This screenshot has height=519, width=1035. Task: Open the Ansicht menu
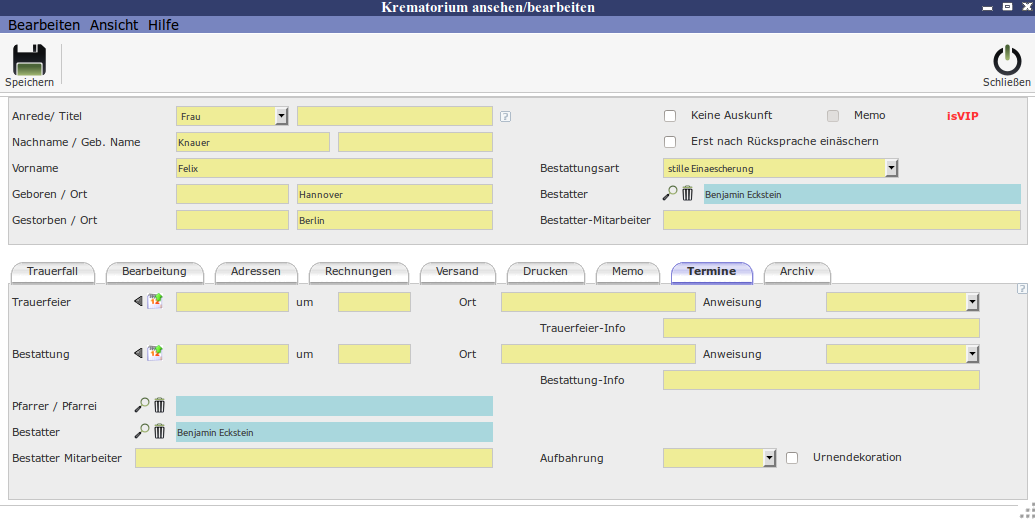coord(114,25)
